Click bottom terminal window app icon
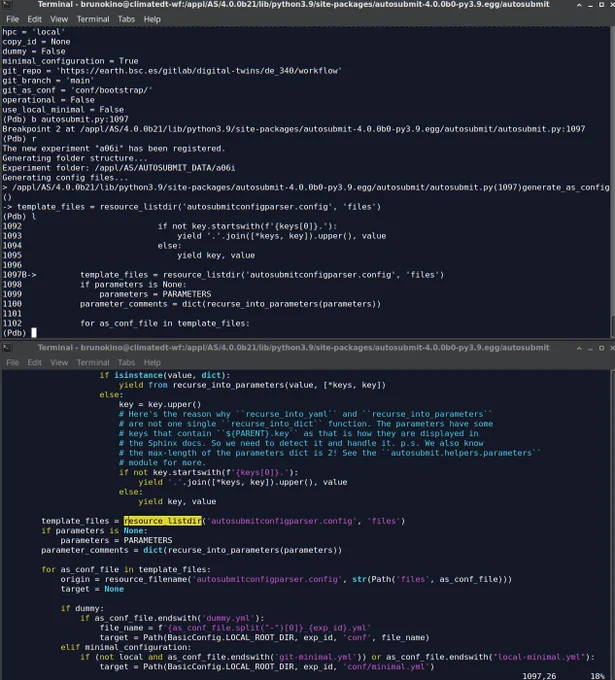 click(7, 348)
